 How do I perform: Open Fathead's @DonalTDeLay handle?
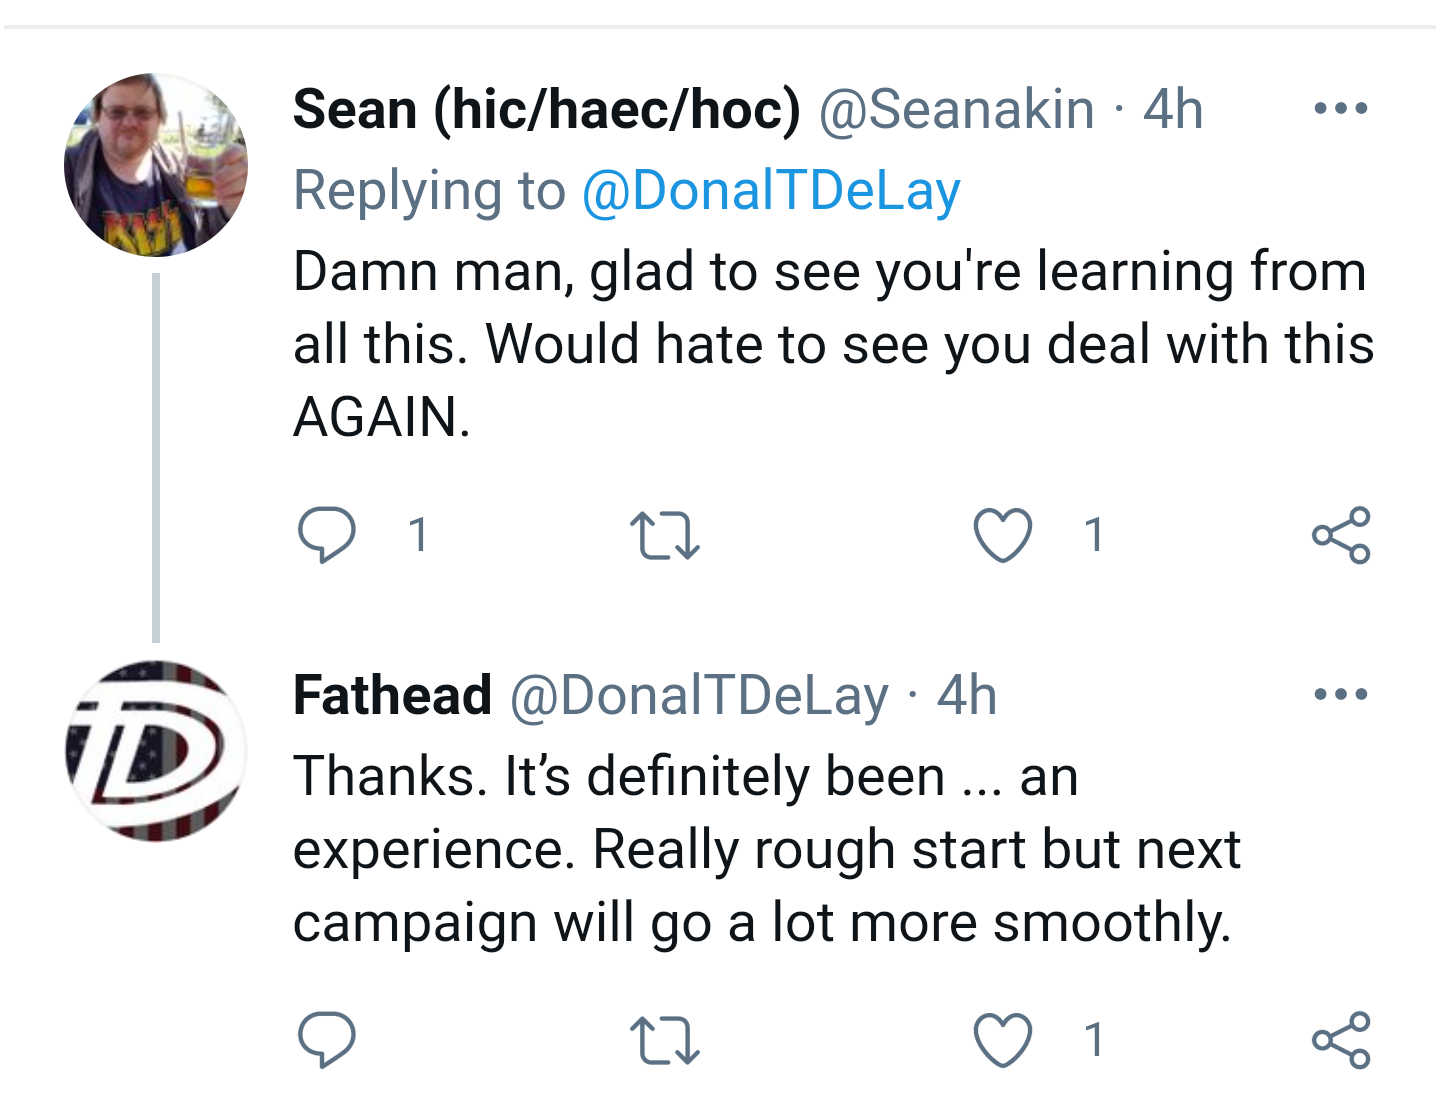[699, 695]
